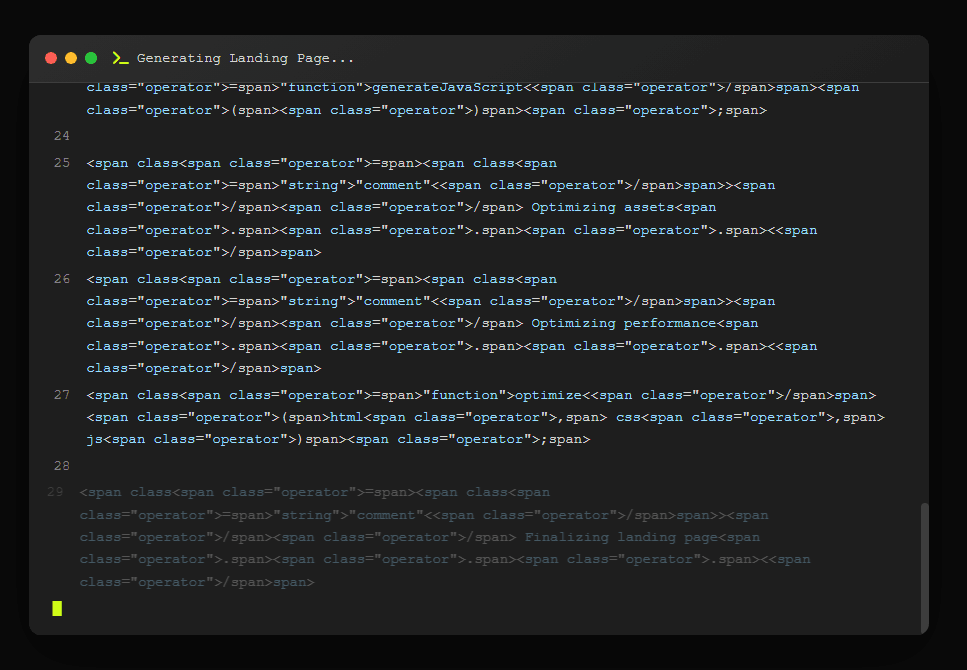This screenshot has width=967, height=670.
Task: Select the "Generating Landing Page..." title text
Action: [x=245, y=58]
